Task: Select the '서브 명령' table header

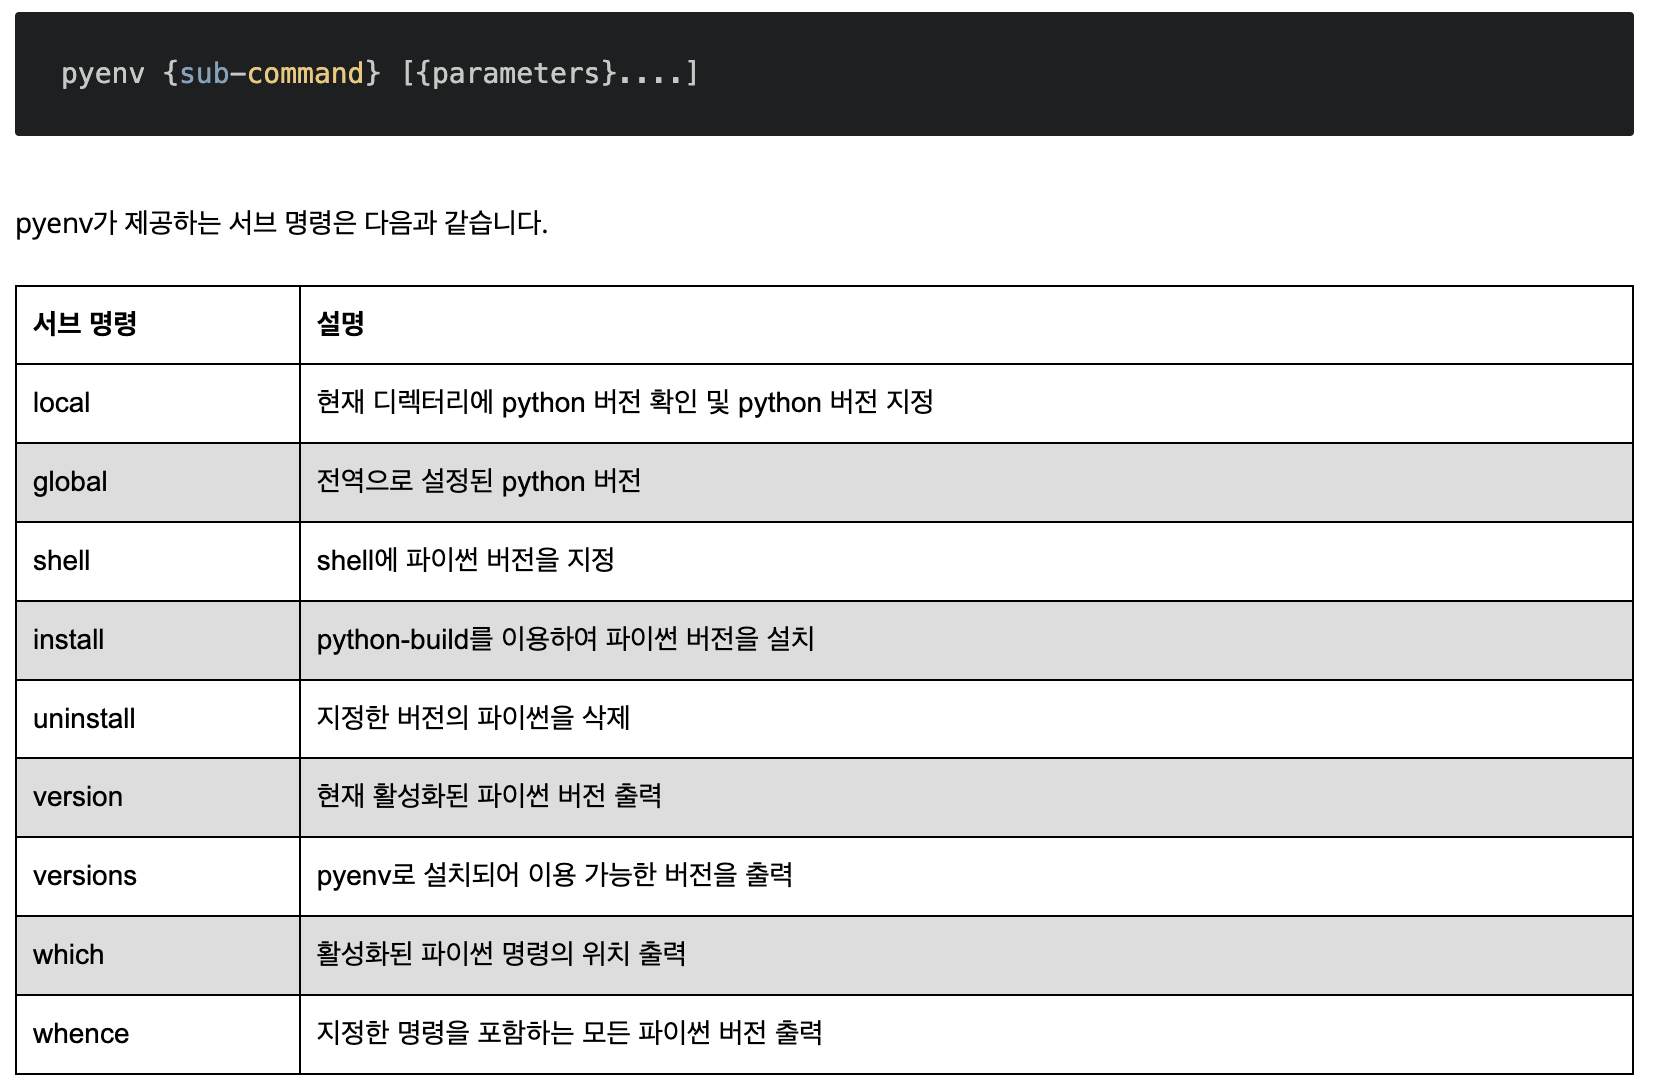Action: tap(158, 325)
